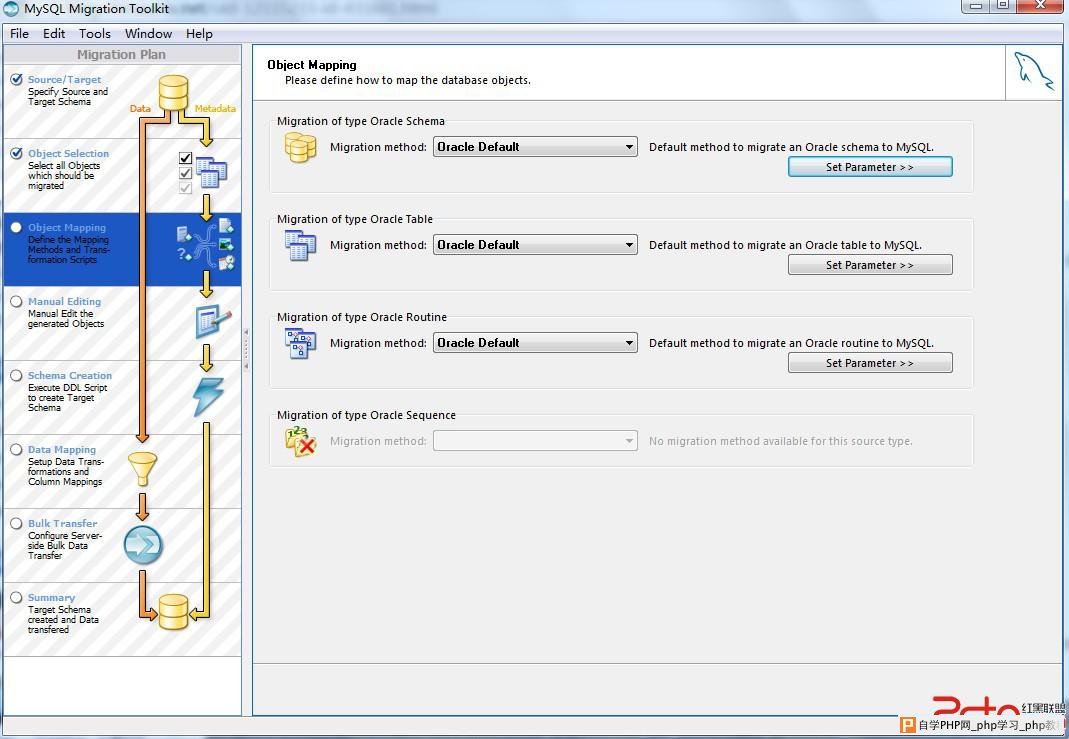Click the panel splitter collapse handle
The image size is (1069, 739).
pyautogui.click(x=246, y=350)
